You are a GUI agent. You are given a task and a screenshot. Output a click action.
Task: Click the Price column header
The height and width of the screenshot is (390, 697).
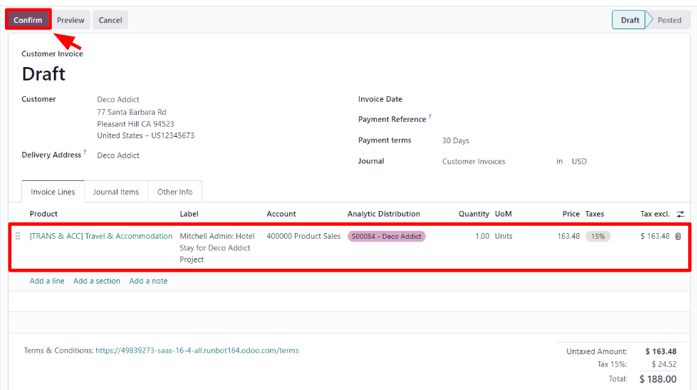click(571, 214)
